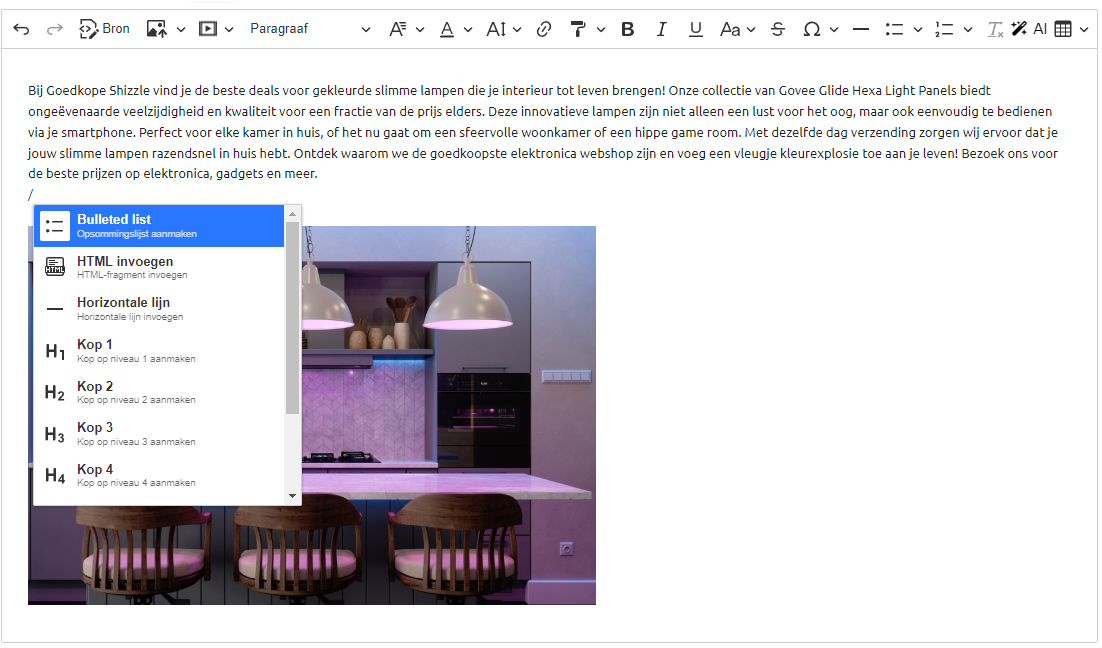Select Kop 2 heading option
The image size is (1102, 648).
[159, 392]
